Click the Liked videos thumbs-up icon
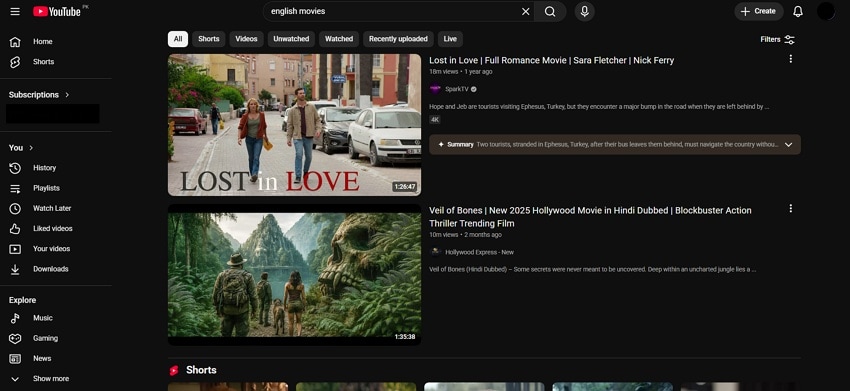The height and width of the screenshot is (391, 850). click(15, 229)
